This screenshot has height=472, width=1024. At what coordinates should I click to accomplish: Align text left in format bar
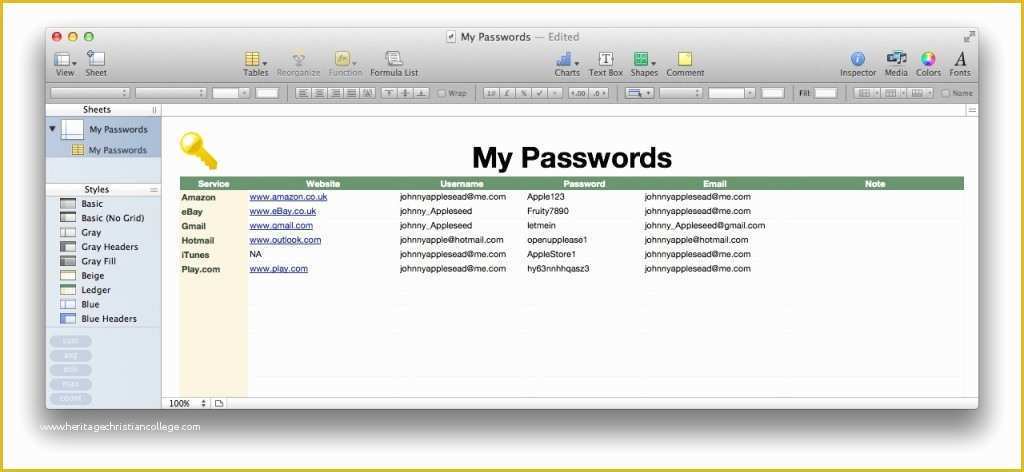click(x=303, y=93)
